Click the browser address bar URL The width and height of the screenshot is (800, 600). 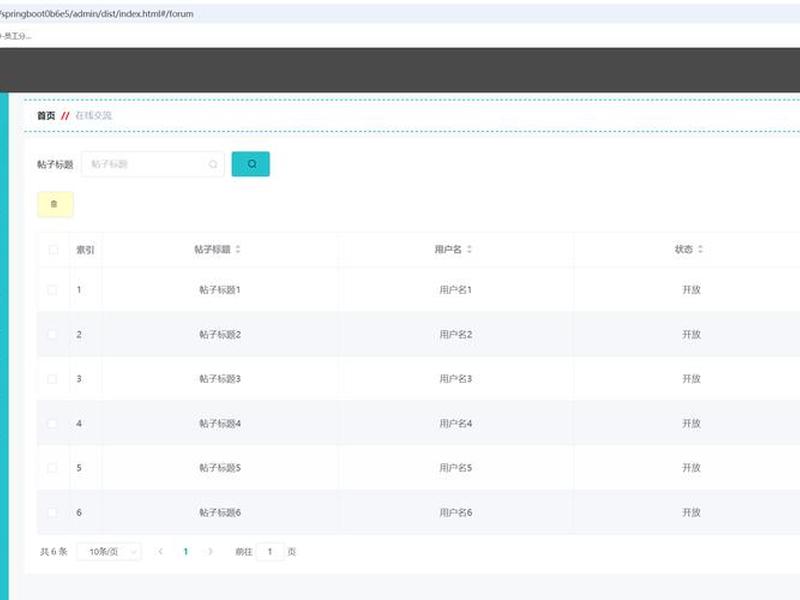(x=96, y=14)
